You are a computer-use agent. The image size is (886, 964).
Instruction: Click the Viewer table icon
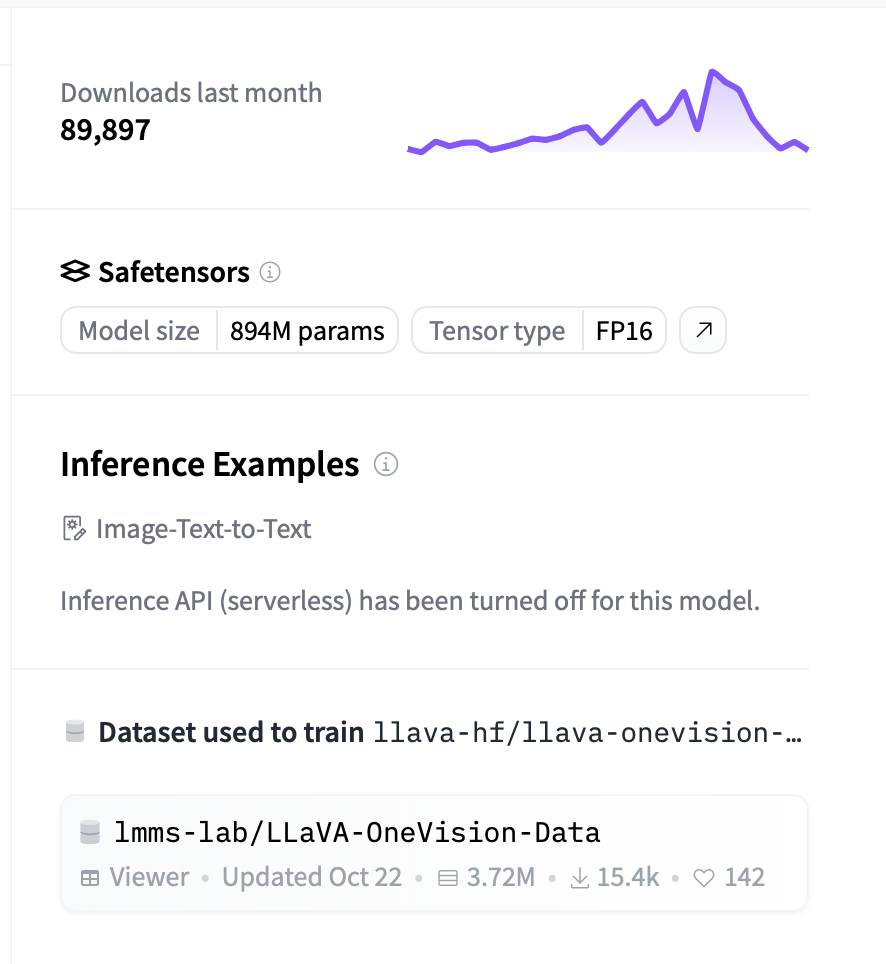click(90, 878)
